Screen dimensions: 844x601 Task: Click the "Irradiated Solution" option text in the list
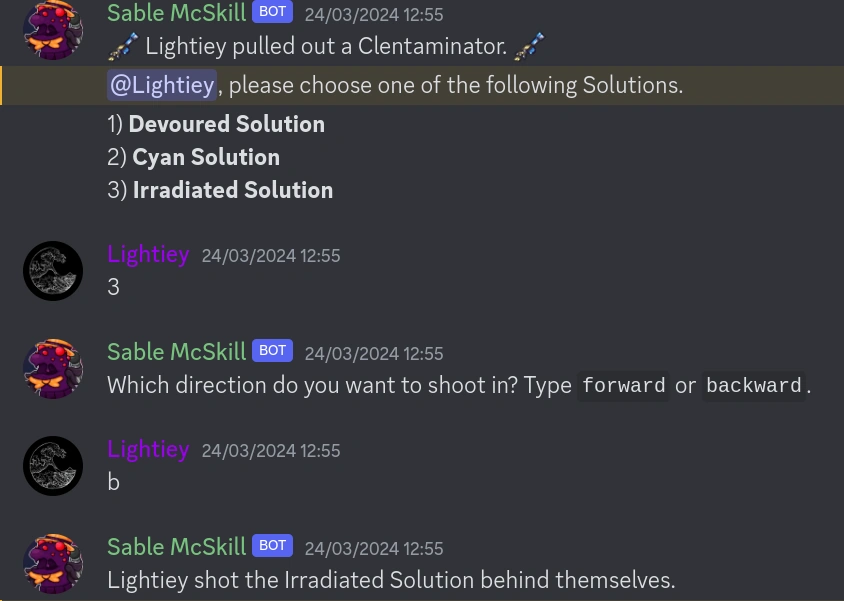233,190
